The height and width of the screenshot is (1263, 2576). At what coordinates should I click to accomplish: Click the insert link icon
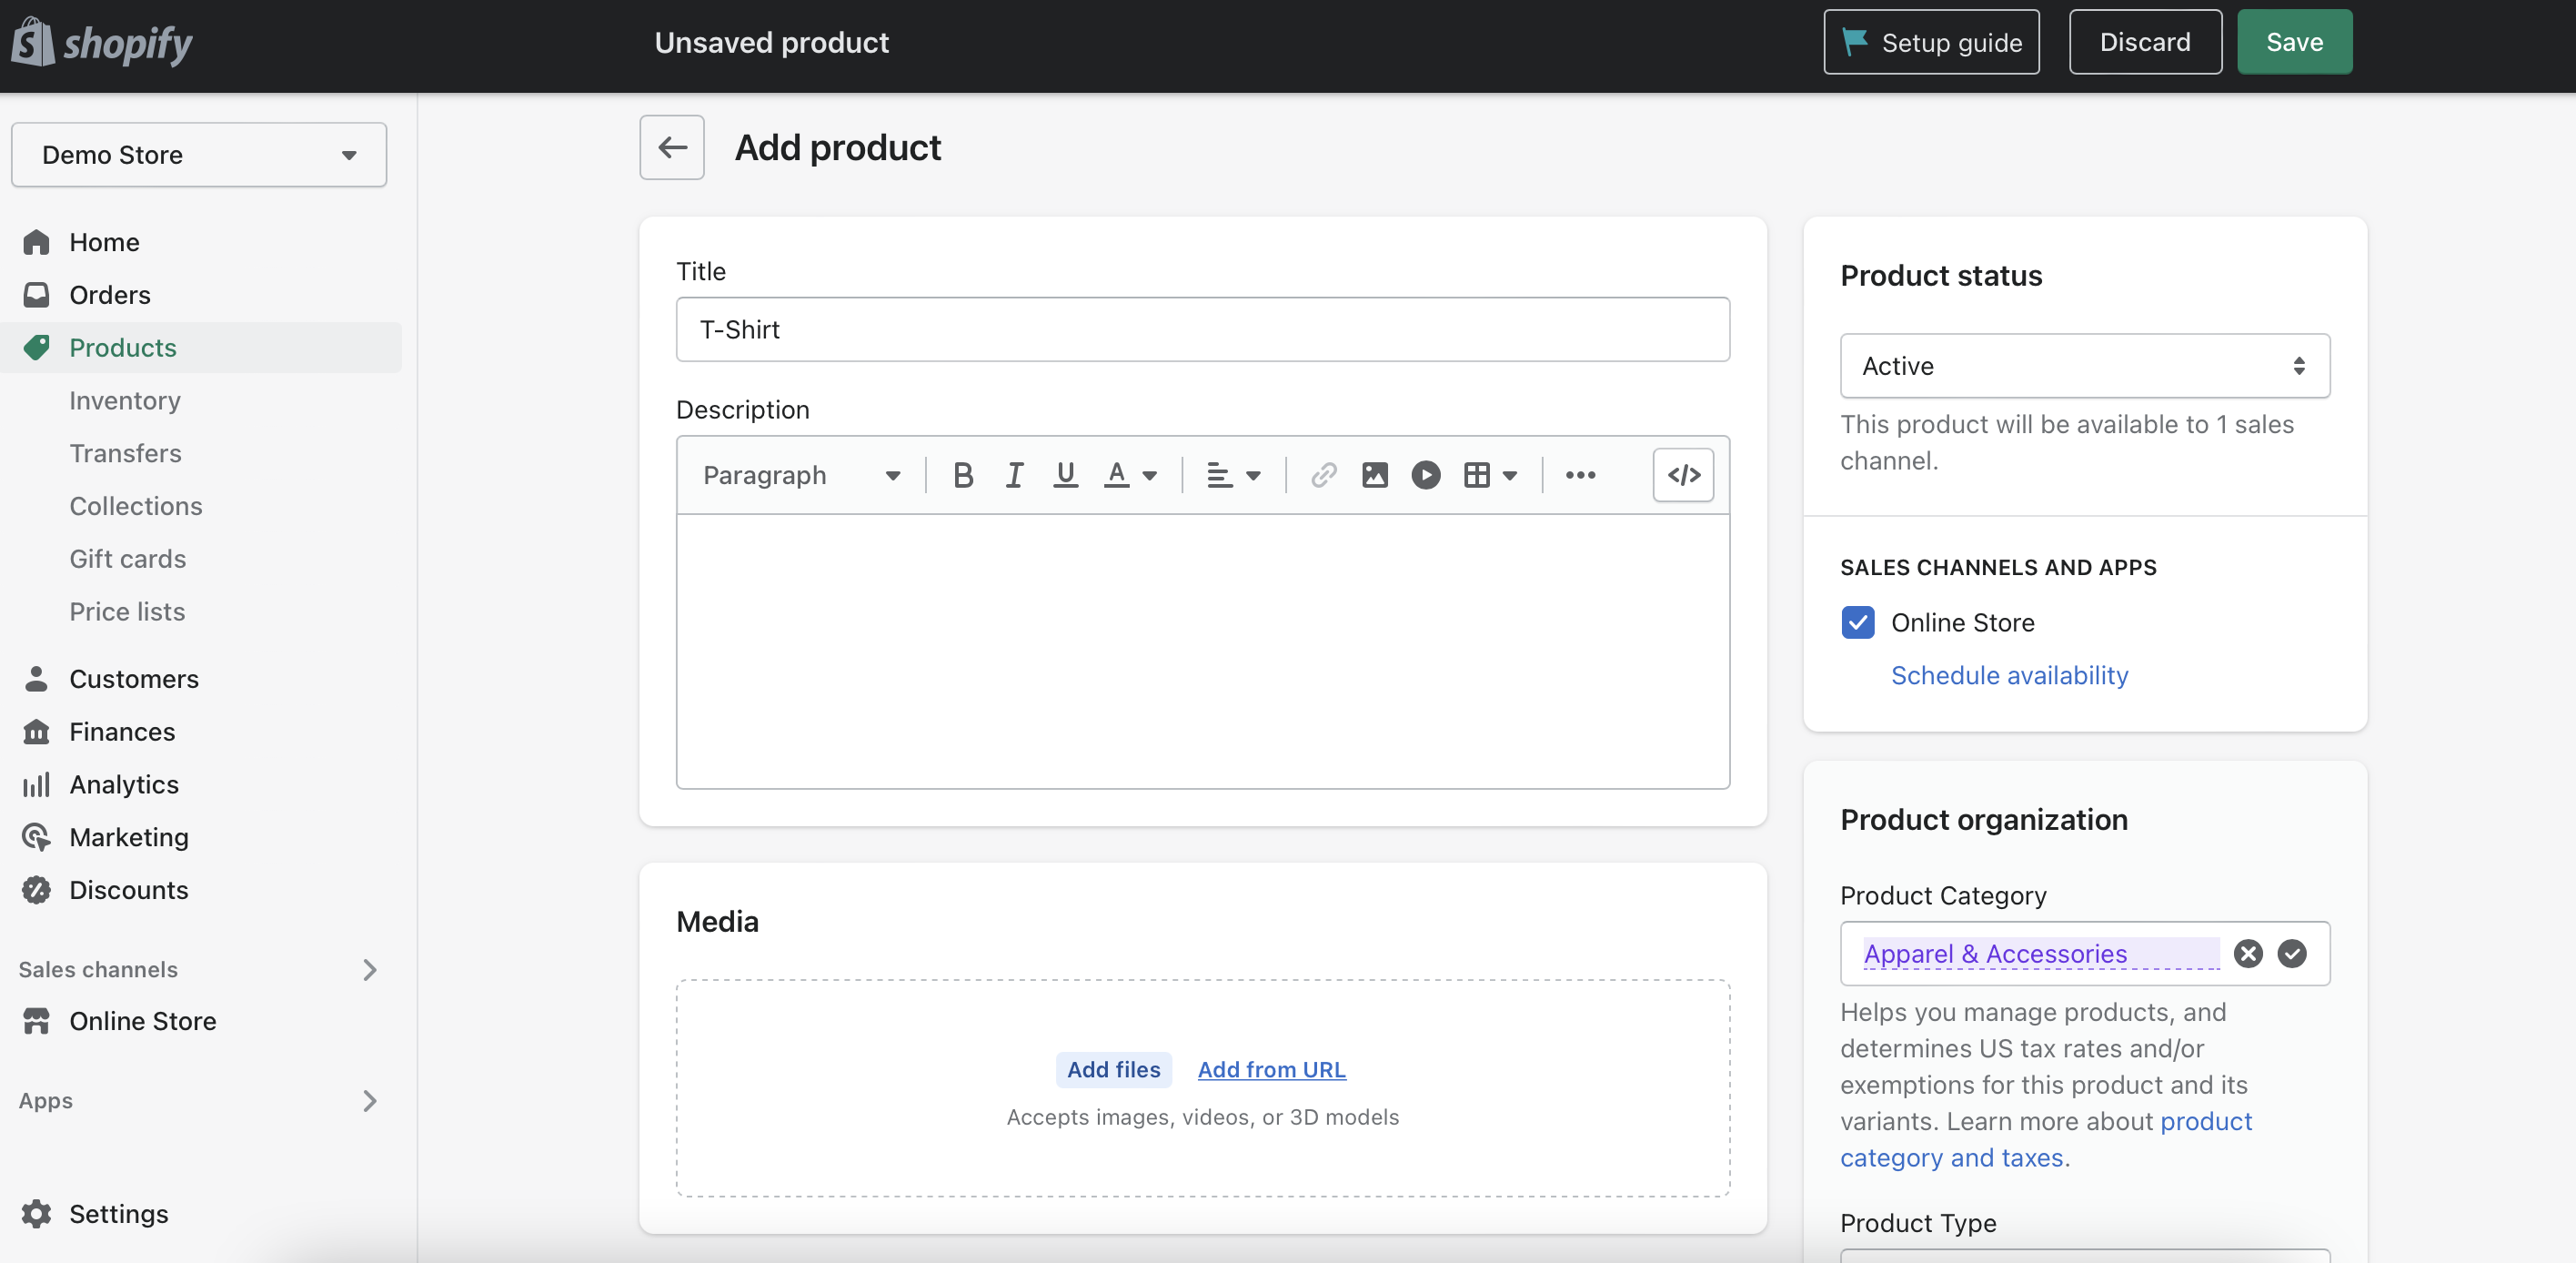[x=1323, y=475]
